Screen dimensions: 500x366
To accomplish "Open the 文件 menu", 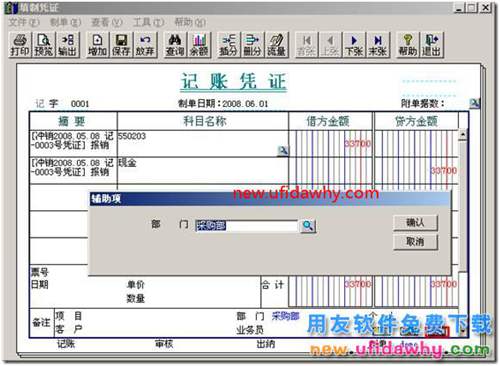I will click(24, 22).
